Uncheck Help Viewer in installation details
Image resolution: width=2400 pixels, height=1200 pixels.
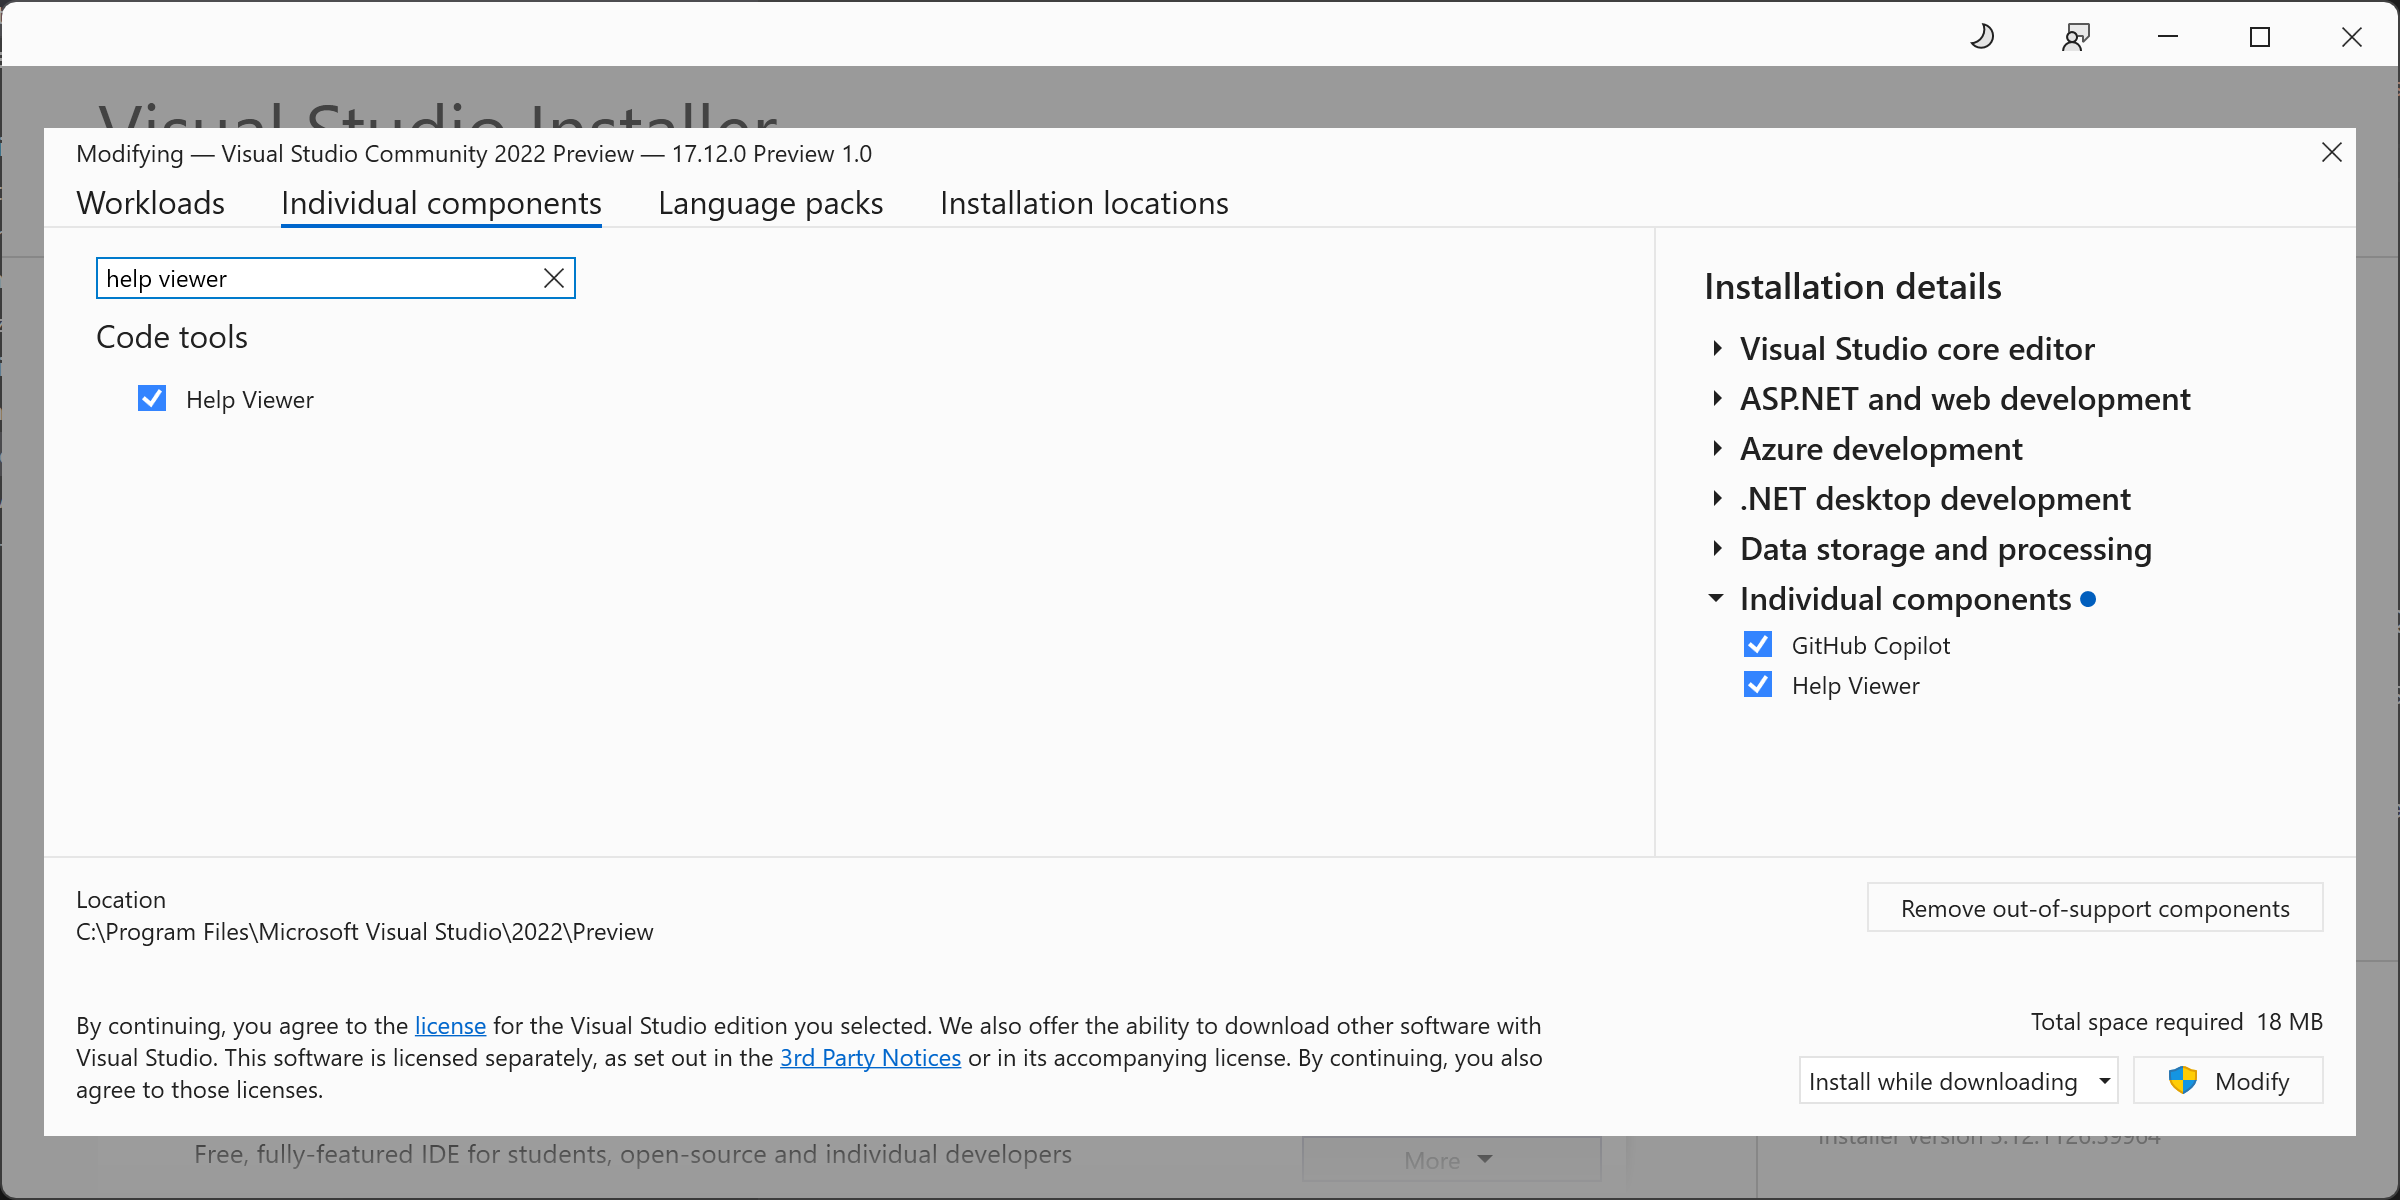1759,684
